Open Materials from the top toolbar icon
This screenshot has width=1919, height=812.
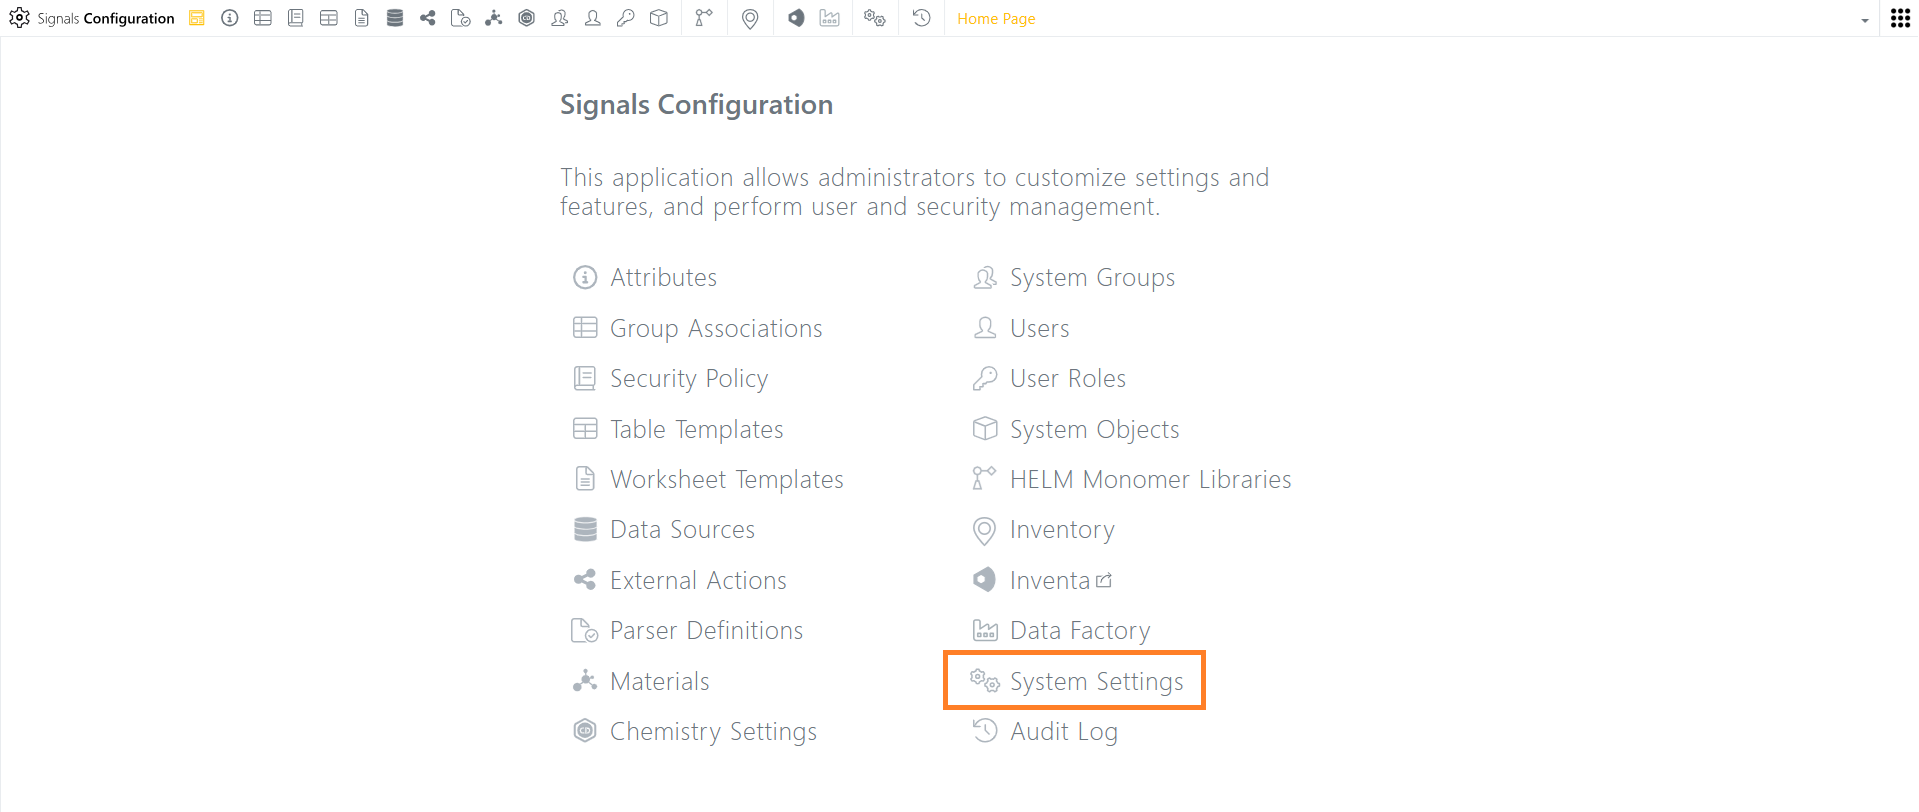[494, 18]
